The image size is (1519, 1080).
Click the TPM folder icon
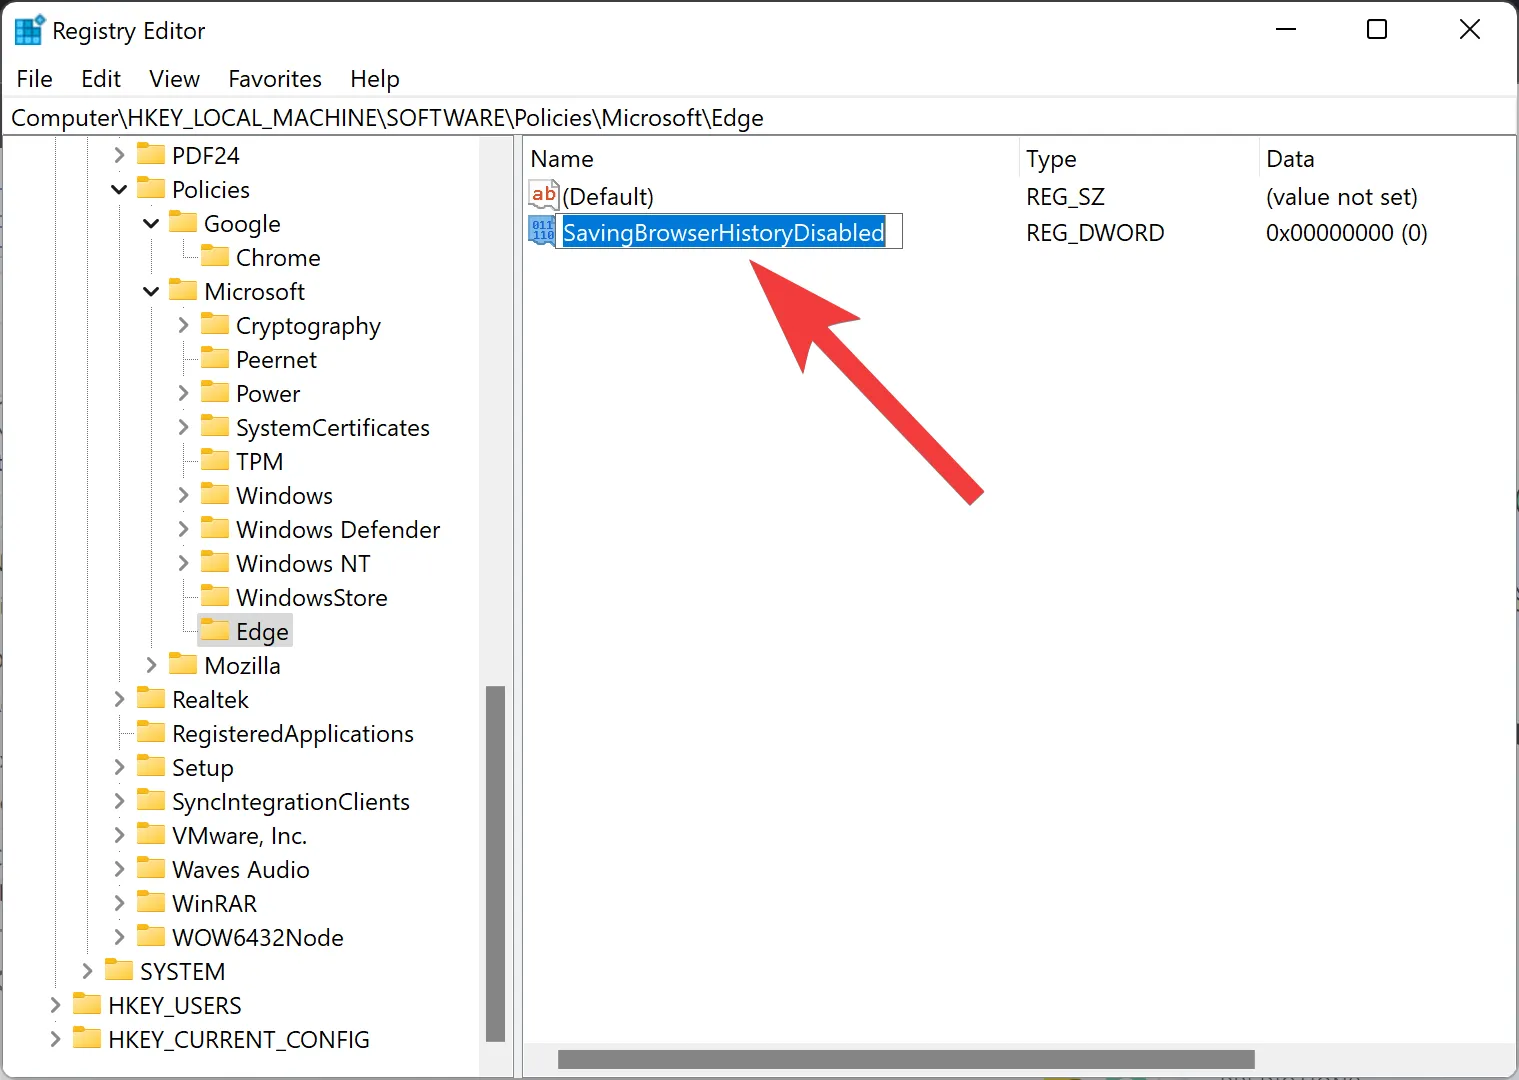pyautogui.click(x=216, y=460)
